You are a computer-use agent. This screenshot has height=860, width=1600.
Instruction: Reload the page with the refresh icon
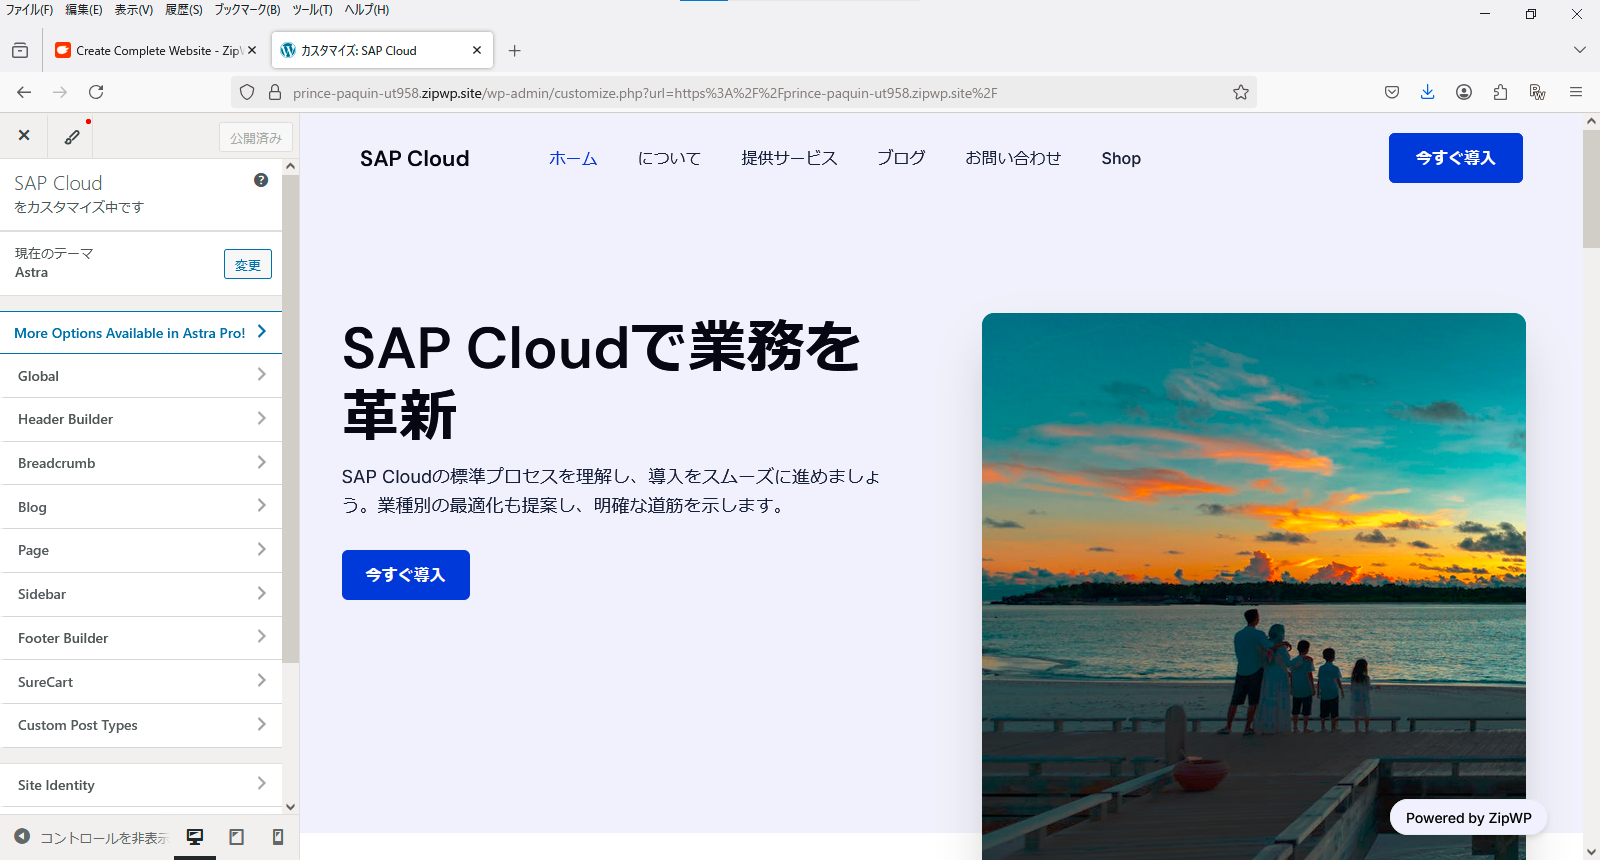96,92
